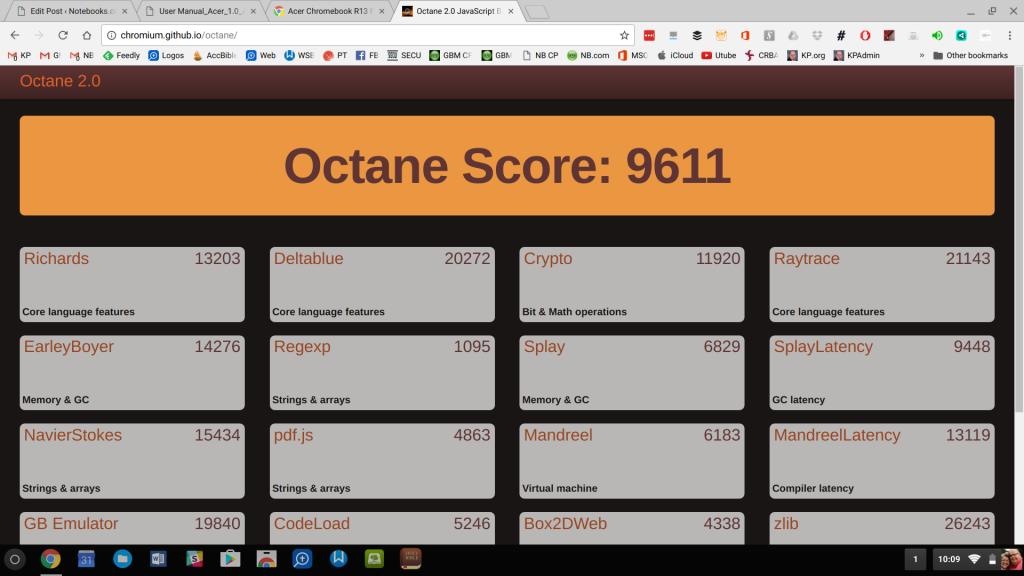
Task: Click the Google Drive extension icon
Action: click(x=793, y=35)
